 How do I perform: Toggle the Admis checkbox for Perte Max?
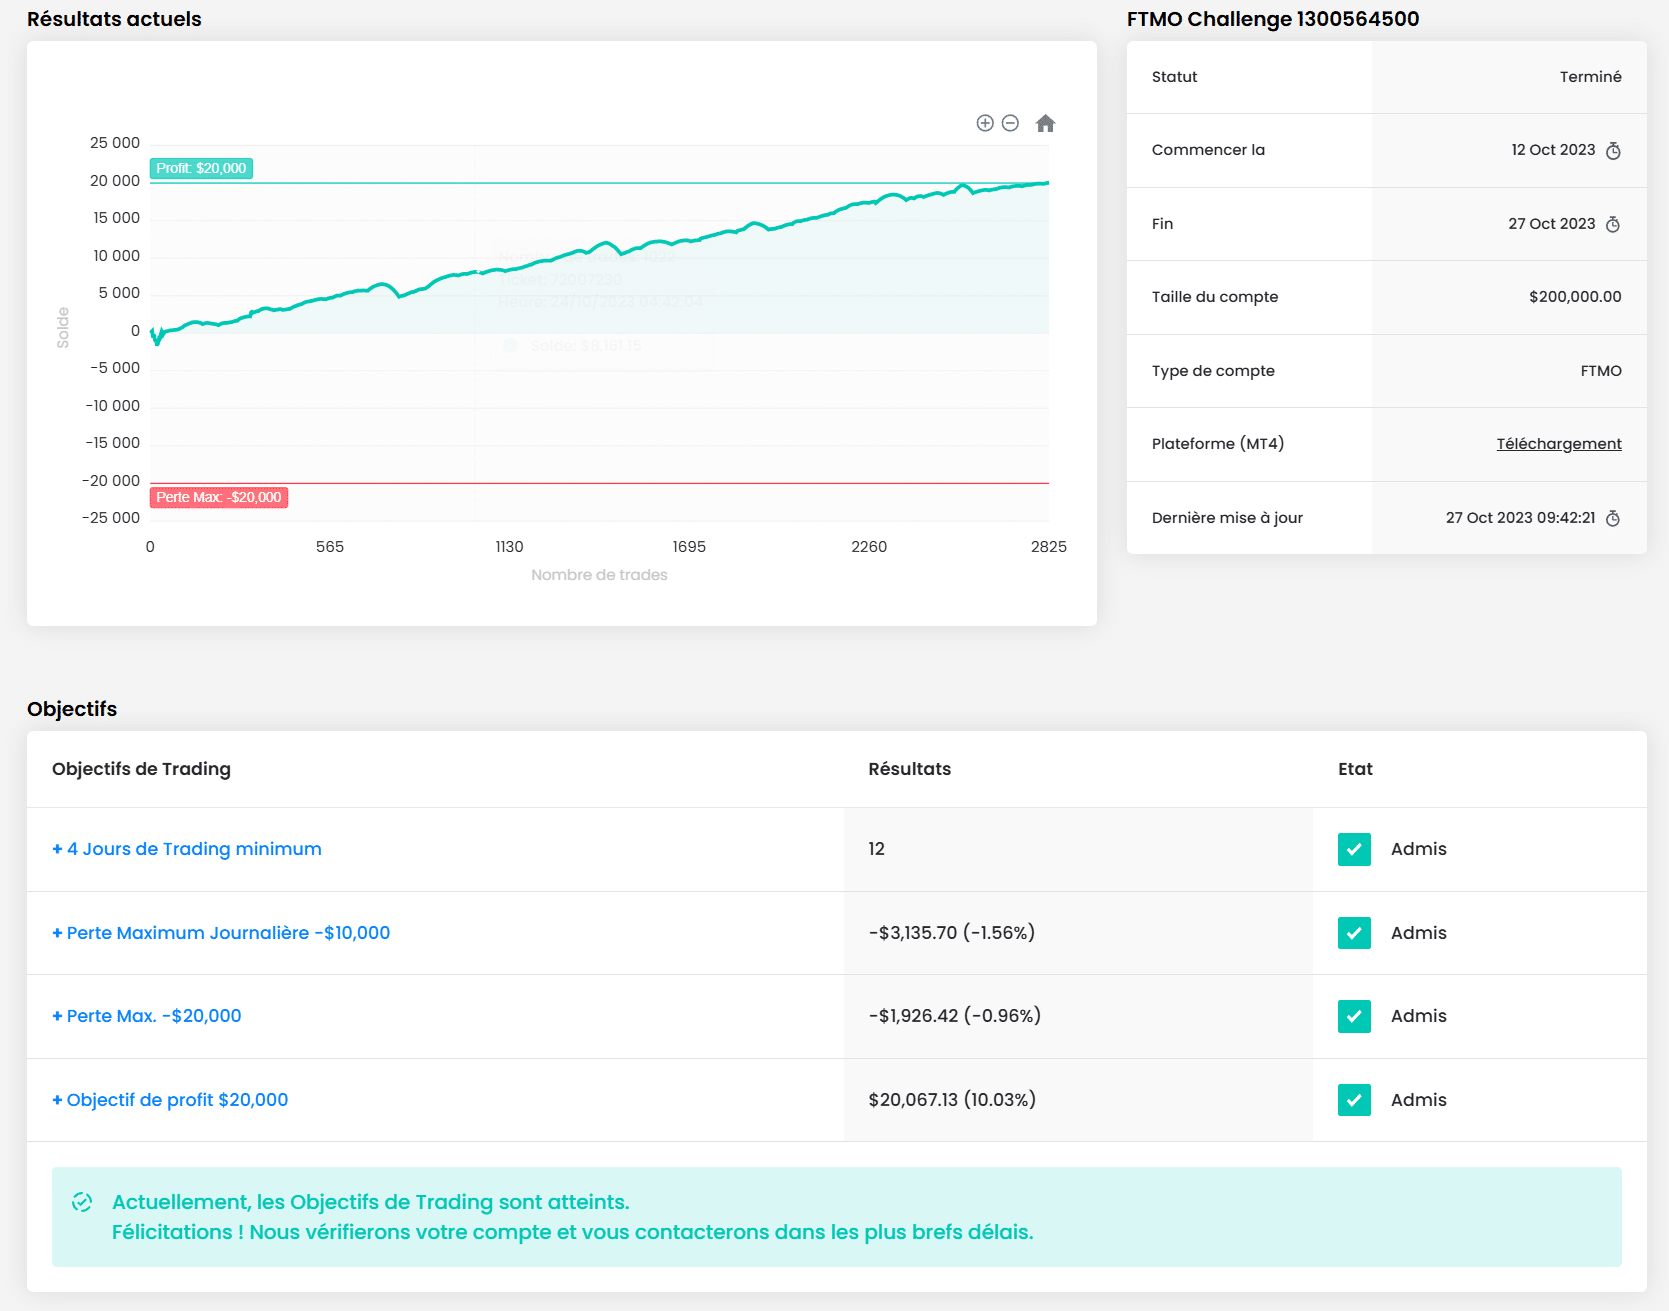1354,1016
